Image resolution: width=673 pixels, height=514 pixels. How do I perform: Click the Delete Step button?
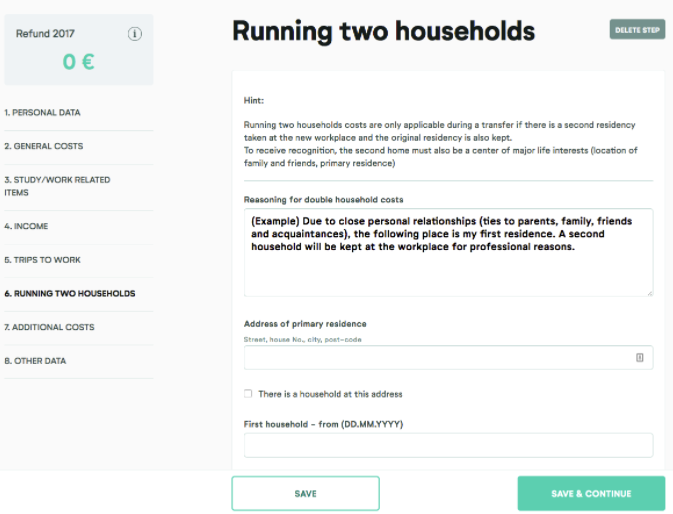pyautogui.click(x=637, y=30)
